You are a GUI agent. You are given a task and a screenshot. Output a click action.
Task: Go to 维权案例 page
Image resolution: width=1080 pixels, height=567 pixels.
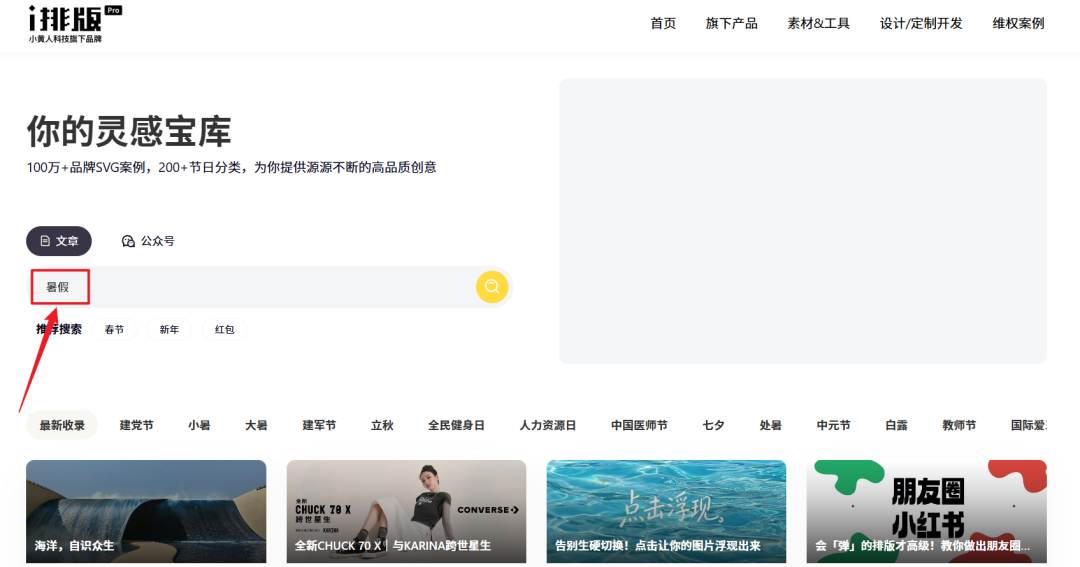pos(1018,23)
